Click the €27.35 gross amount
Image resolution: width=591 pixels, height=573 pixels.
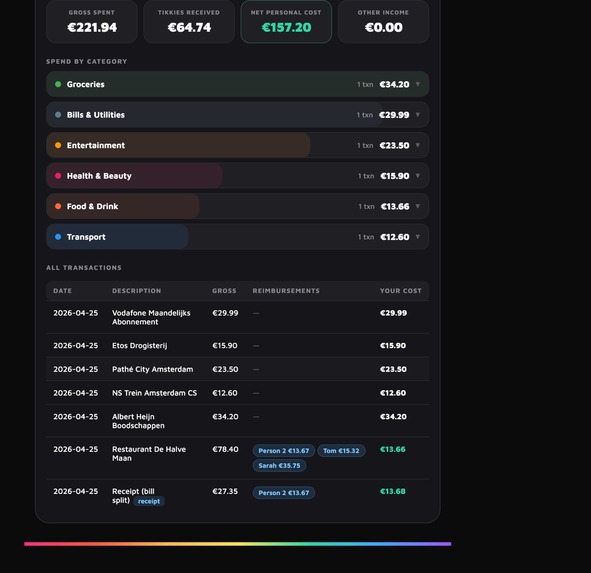225,492
